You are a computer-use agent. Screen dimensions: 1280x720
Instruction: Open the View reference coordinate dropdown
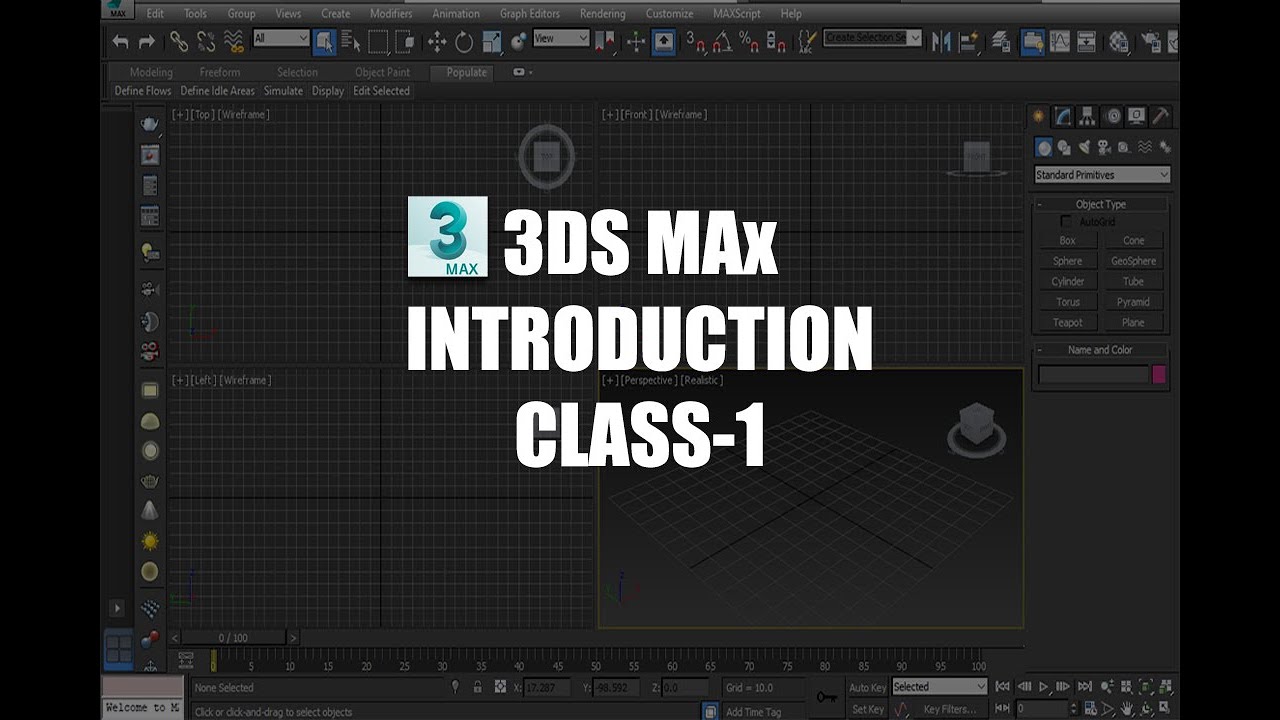point(561,38)
